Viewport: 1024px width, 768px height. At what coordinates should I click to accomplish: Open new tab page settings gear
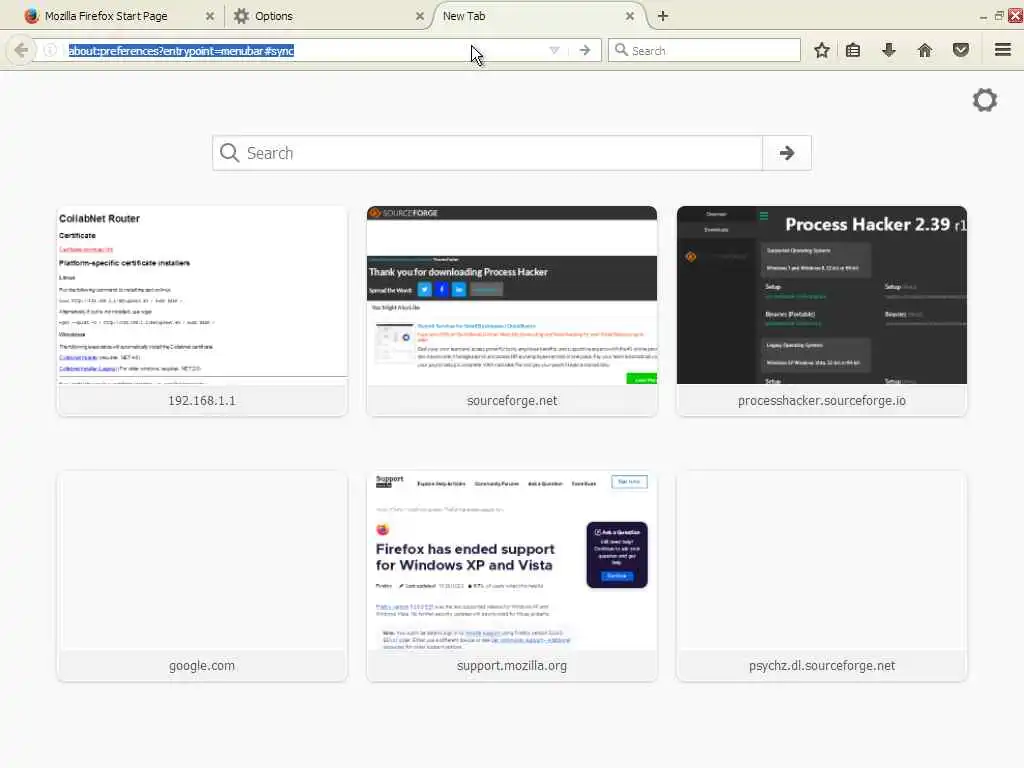[x=985, y=100]
